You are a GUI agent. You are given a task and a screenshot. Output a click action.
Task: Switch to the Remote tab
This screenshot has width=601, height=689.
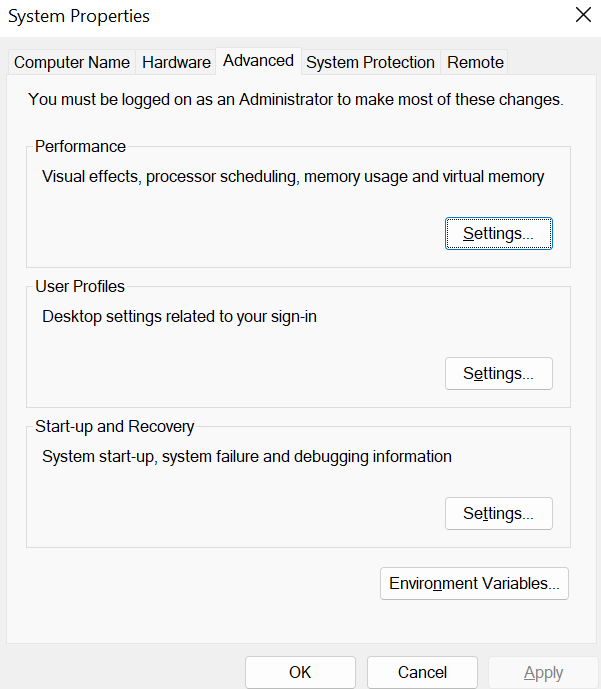coord(475,62)
